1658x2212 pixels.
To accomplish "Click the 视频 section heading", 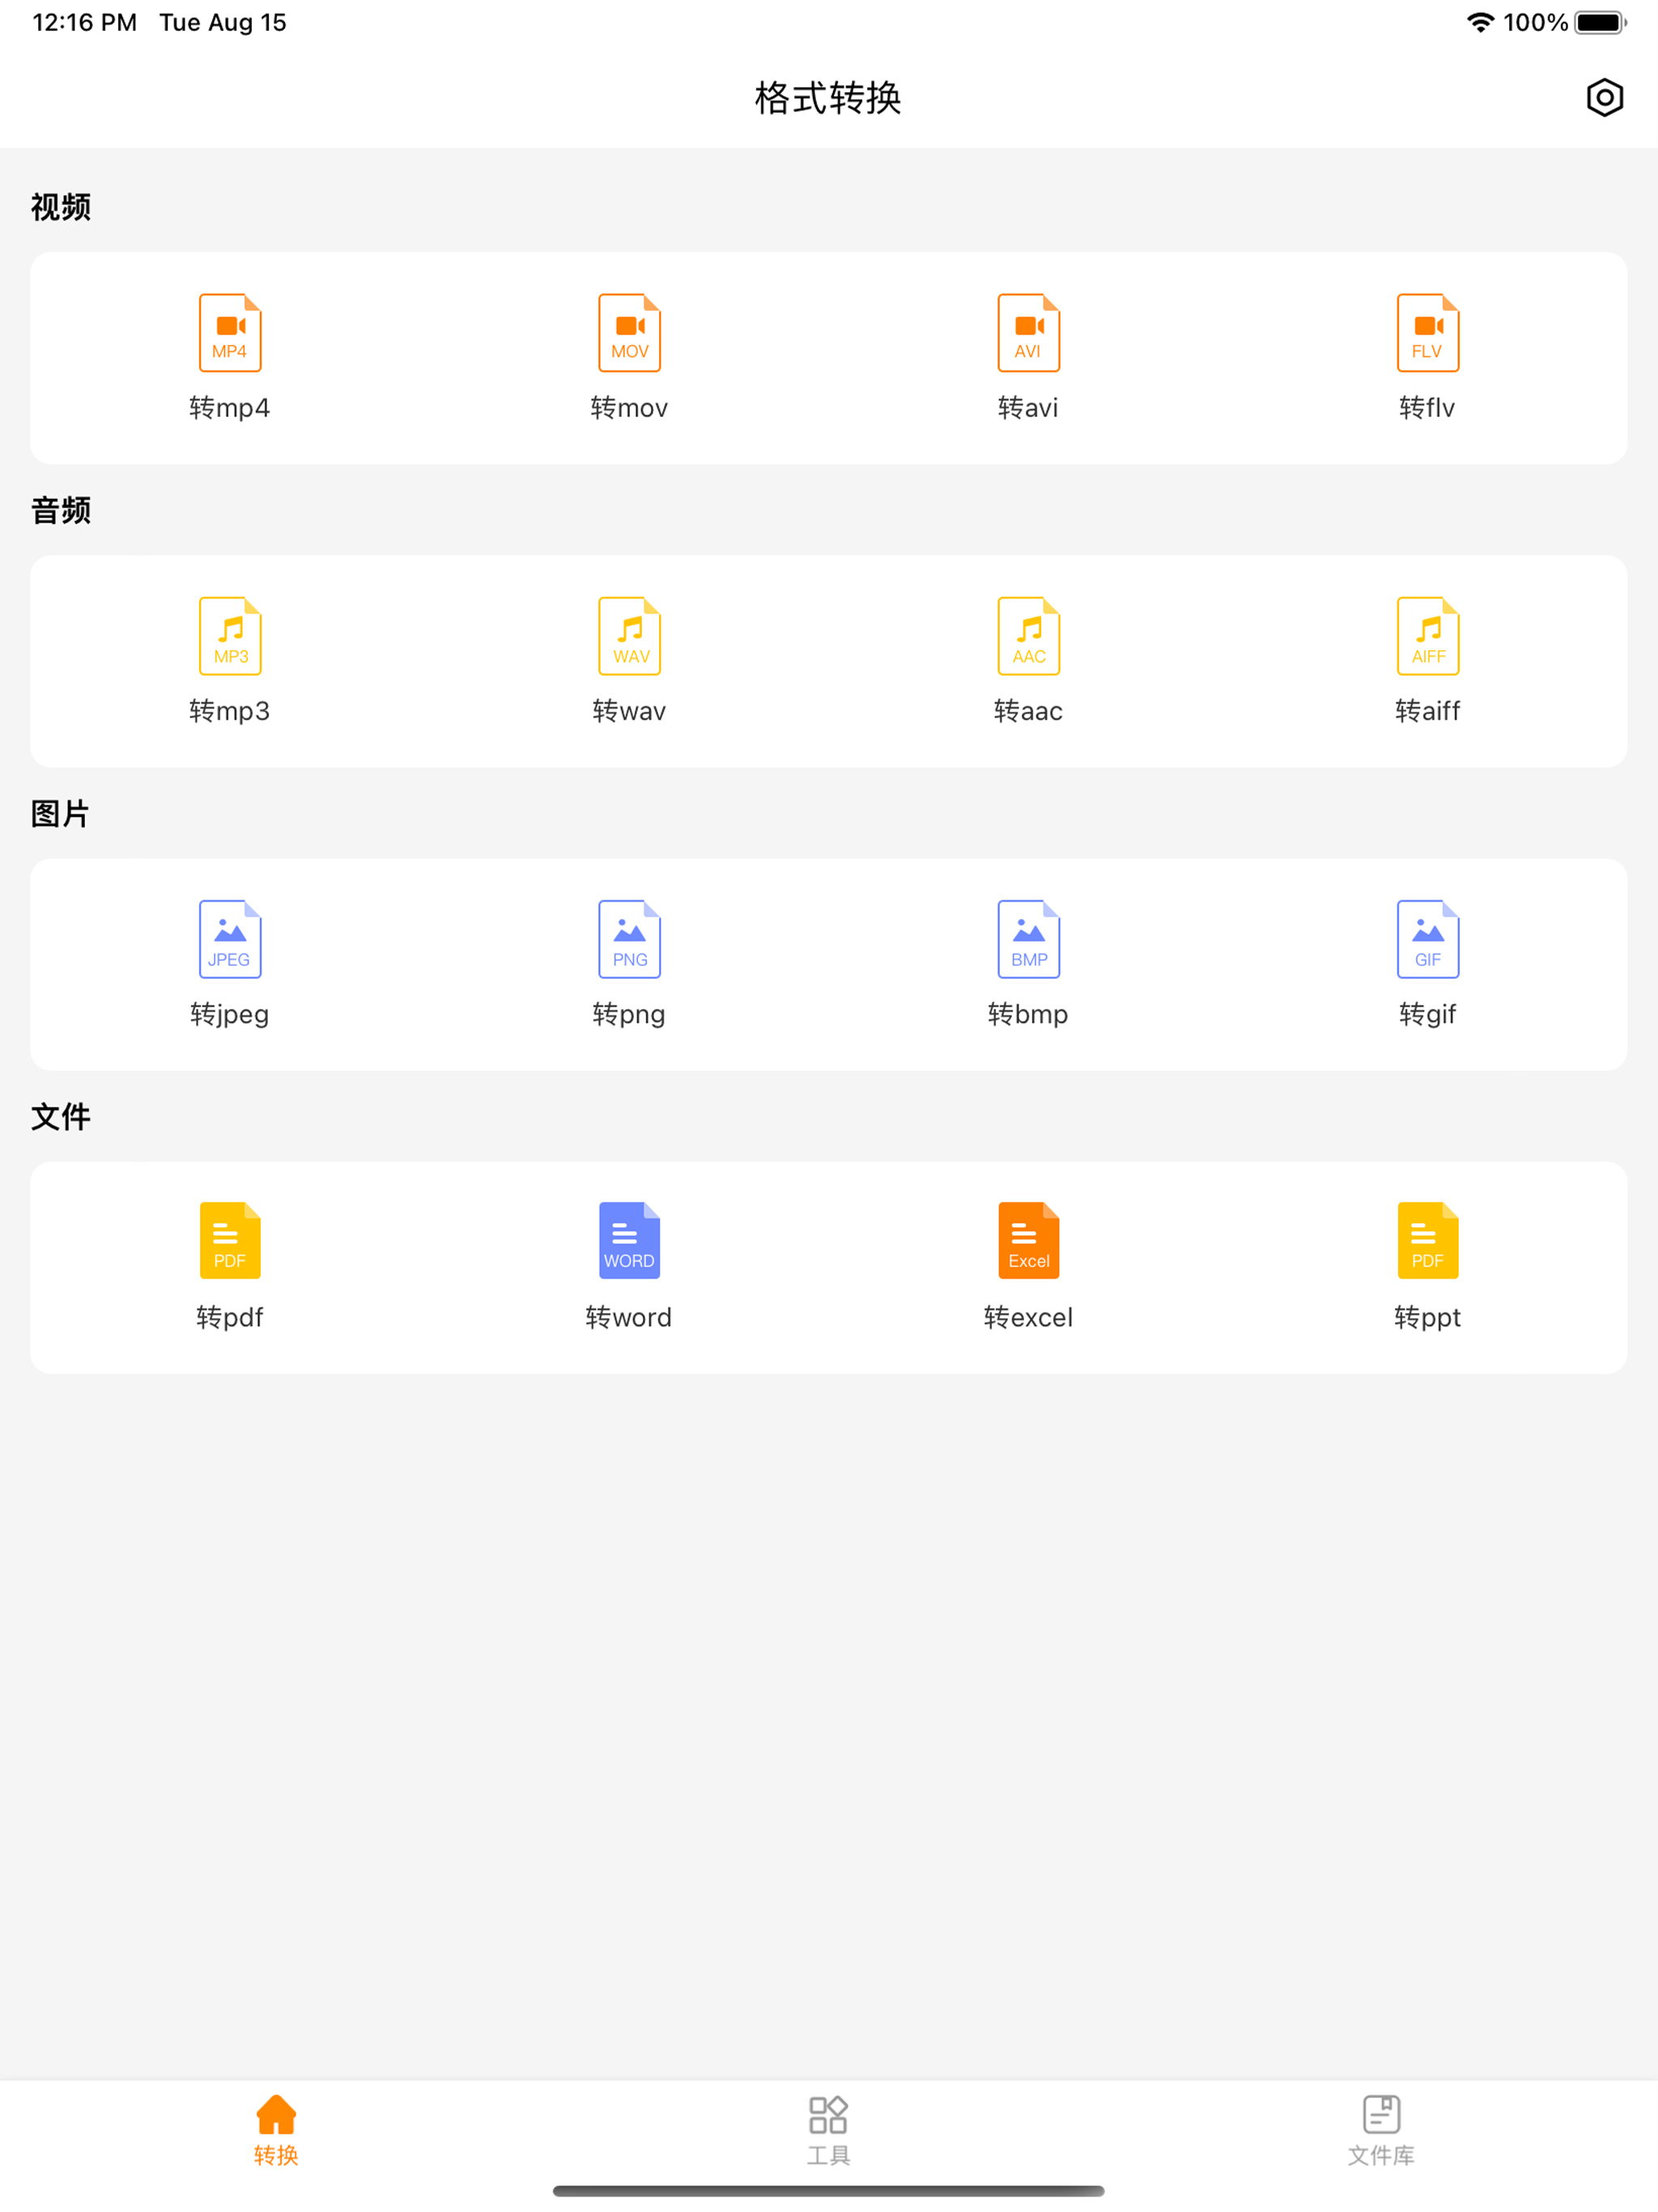I will 61,207.
